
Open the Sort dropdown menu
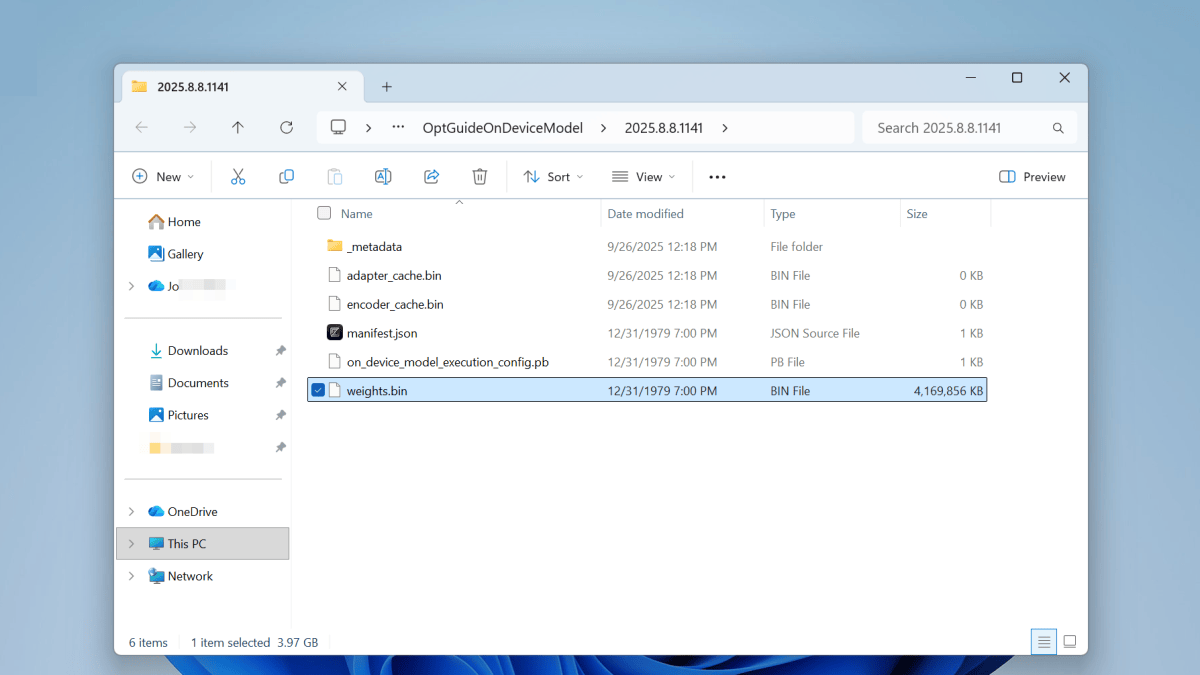coord(553,177)
